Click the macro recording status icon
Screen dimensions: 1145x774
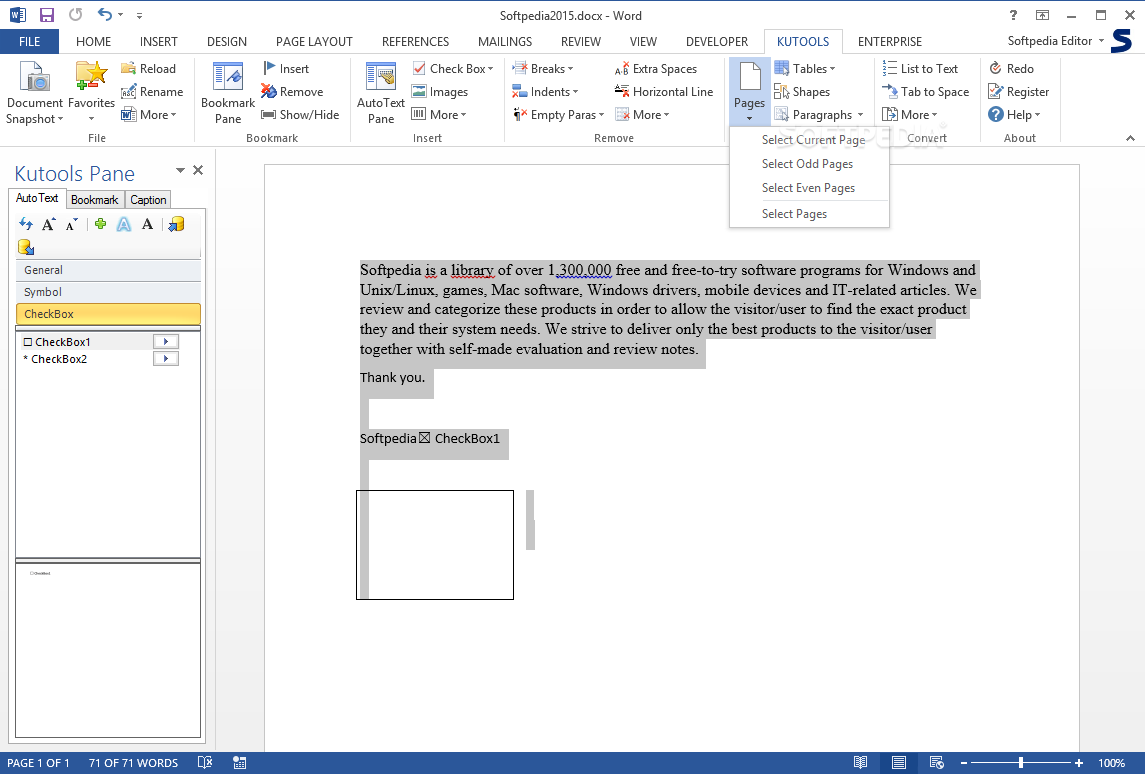[x=239, y=762]
